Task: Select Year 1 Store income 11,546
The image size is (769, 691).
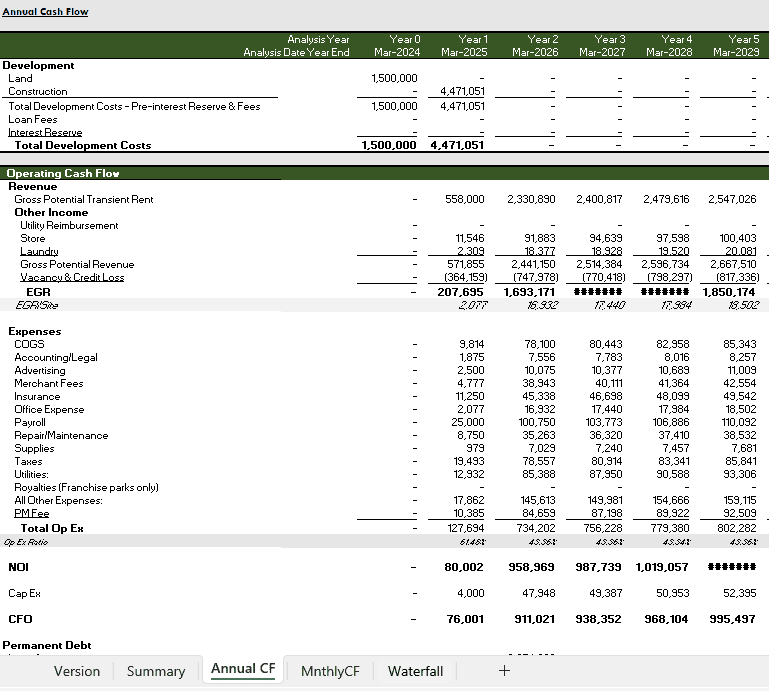Action: 470,238
